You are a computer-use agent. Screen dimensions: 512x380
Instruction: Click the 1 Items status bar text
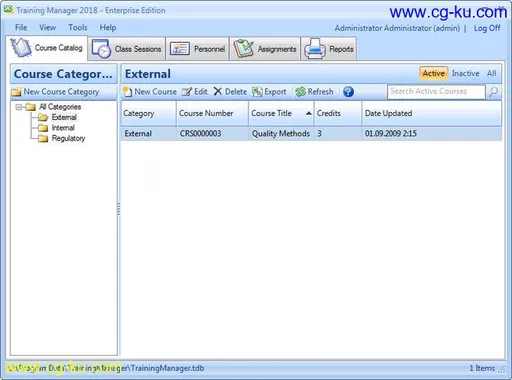point(482,368)
